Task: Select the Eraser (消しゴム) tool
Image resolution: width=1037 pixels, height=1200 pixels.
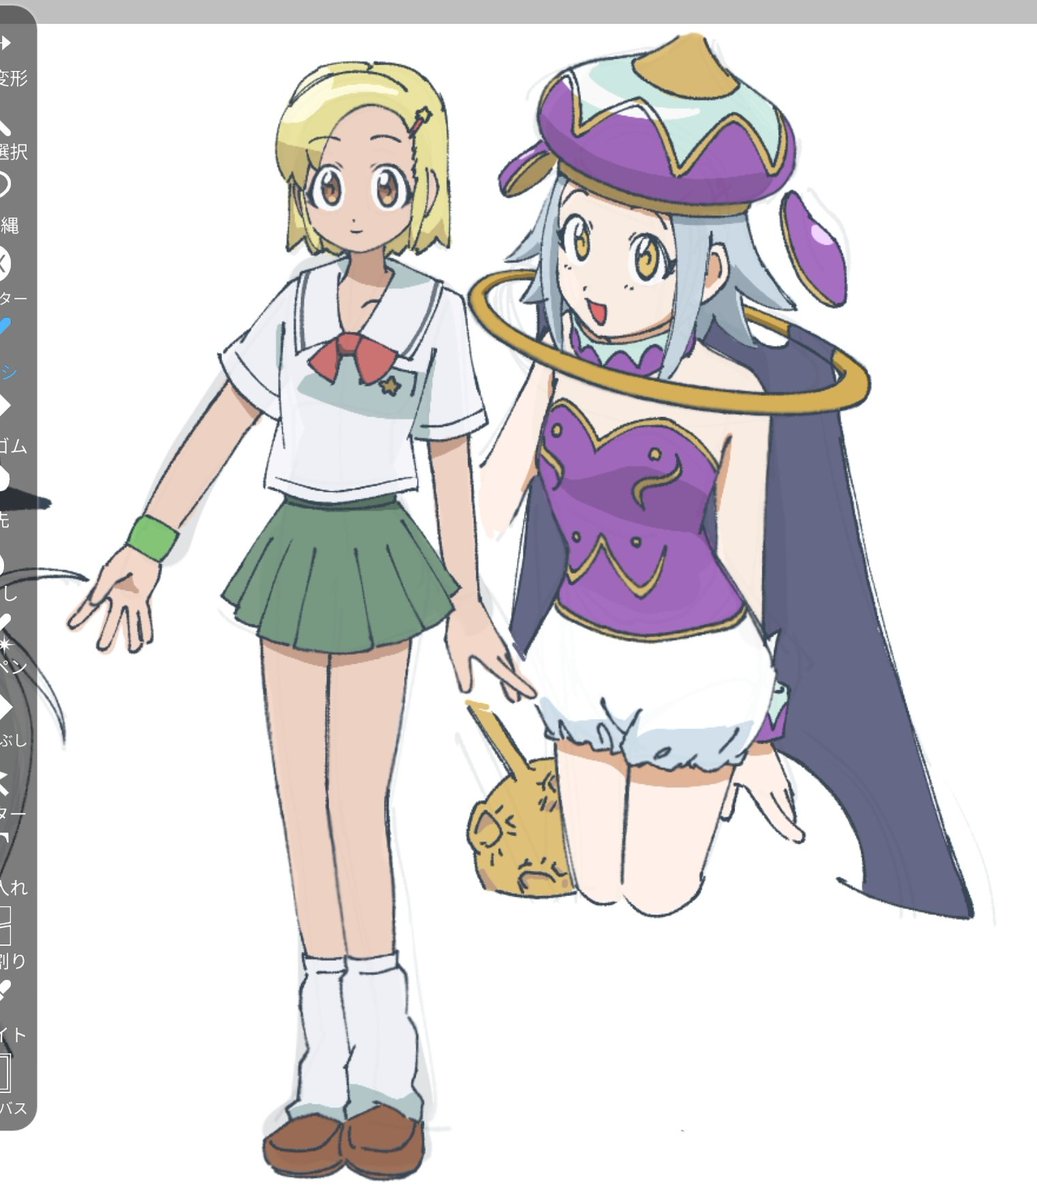Action: pyautogui.click(x=13, y=423)
